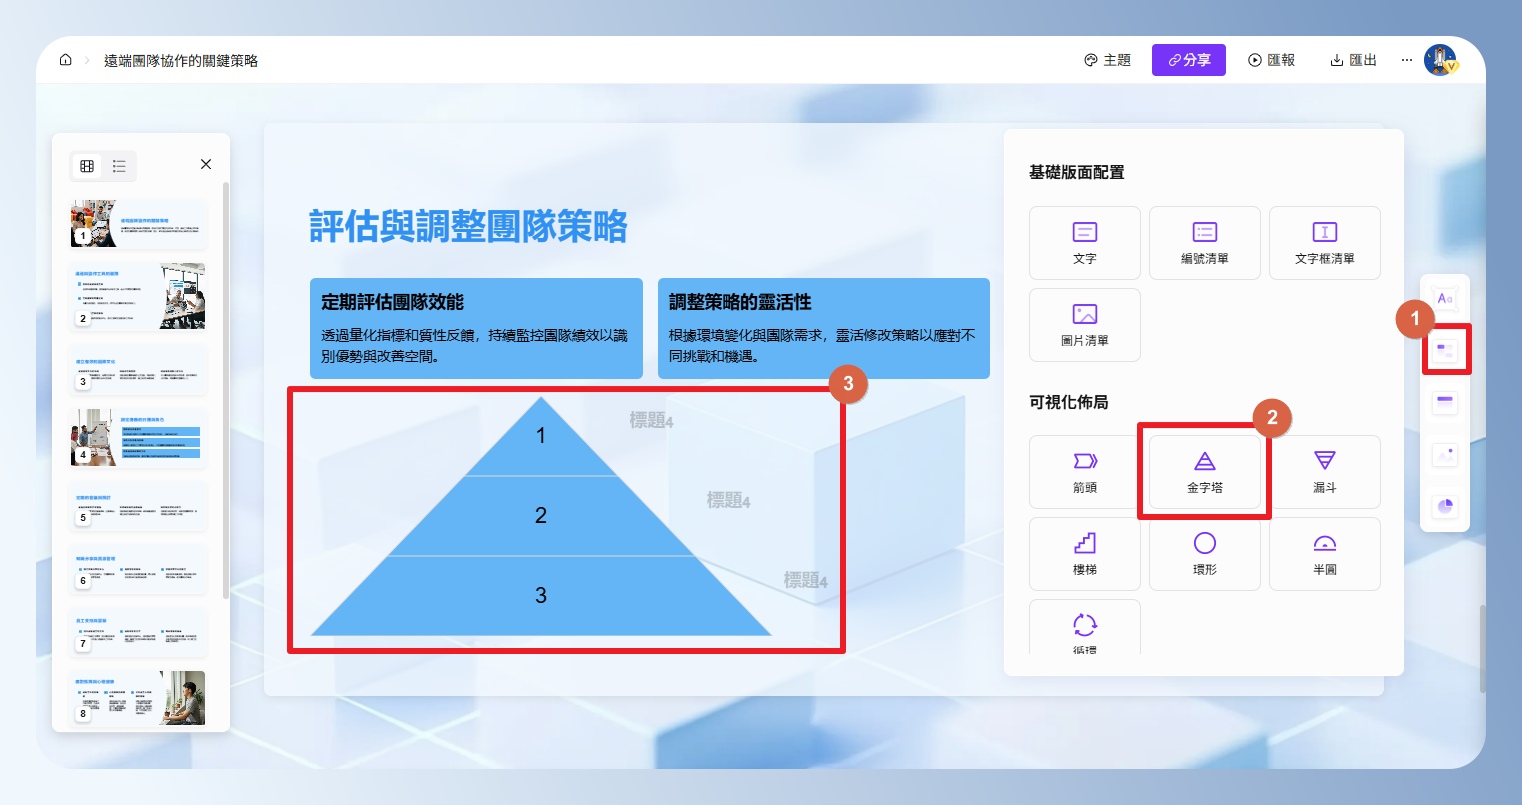Viewport: 1522px width, 805px height.
Task: Close the slide thumbnail panel
Action: tap(206, 164)
